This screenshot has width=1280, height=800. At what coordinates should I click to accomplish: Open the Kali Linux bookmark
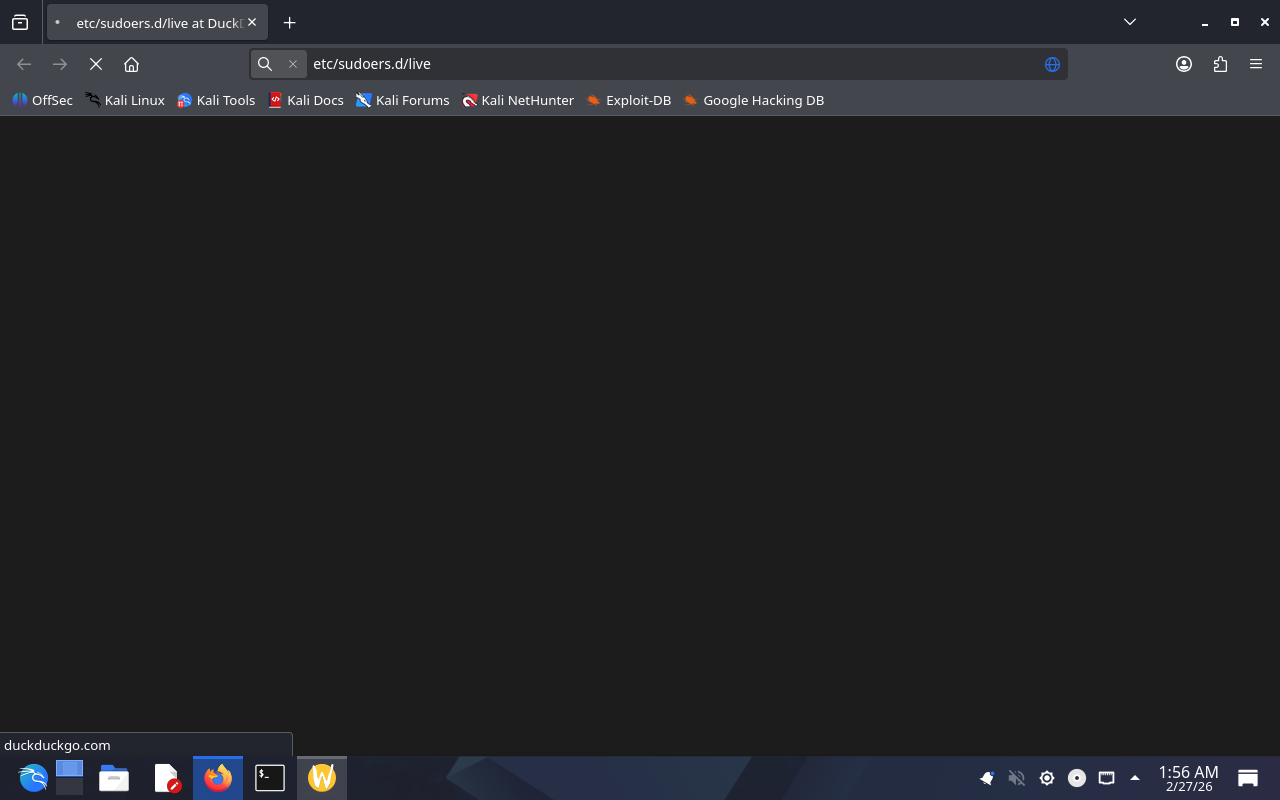125,100
